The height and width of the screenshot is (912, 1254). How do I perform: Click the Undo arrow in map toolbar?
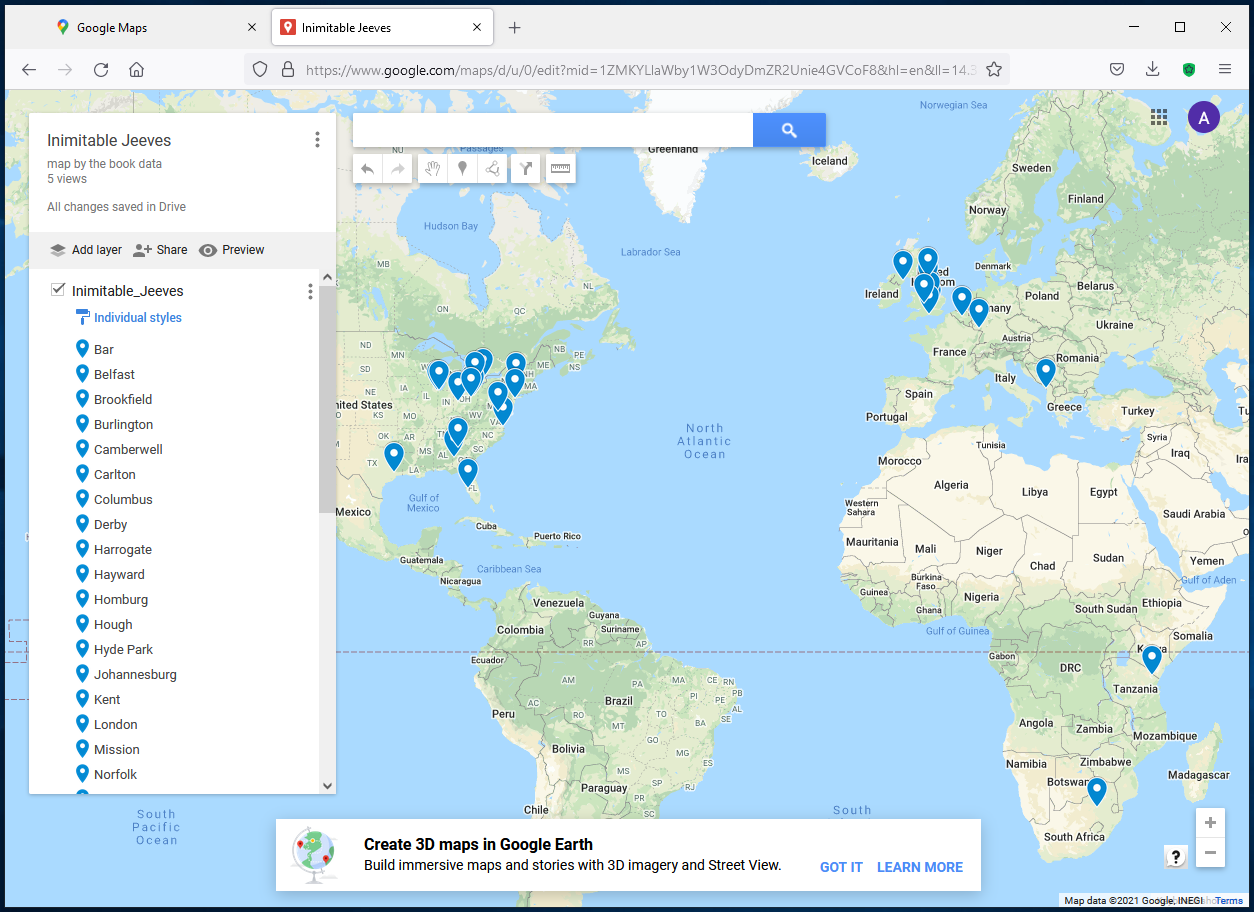tap(367, 169)
